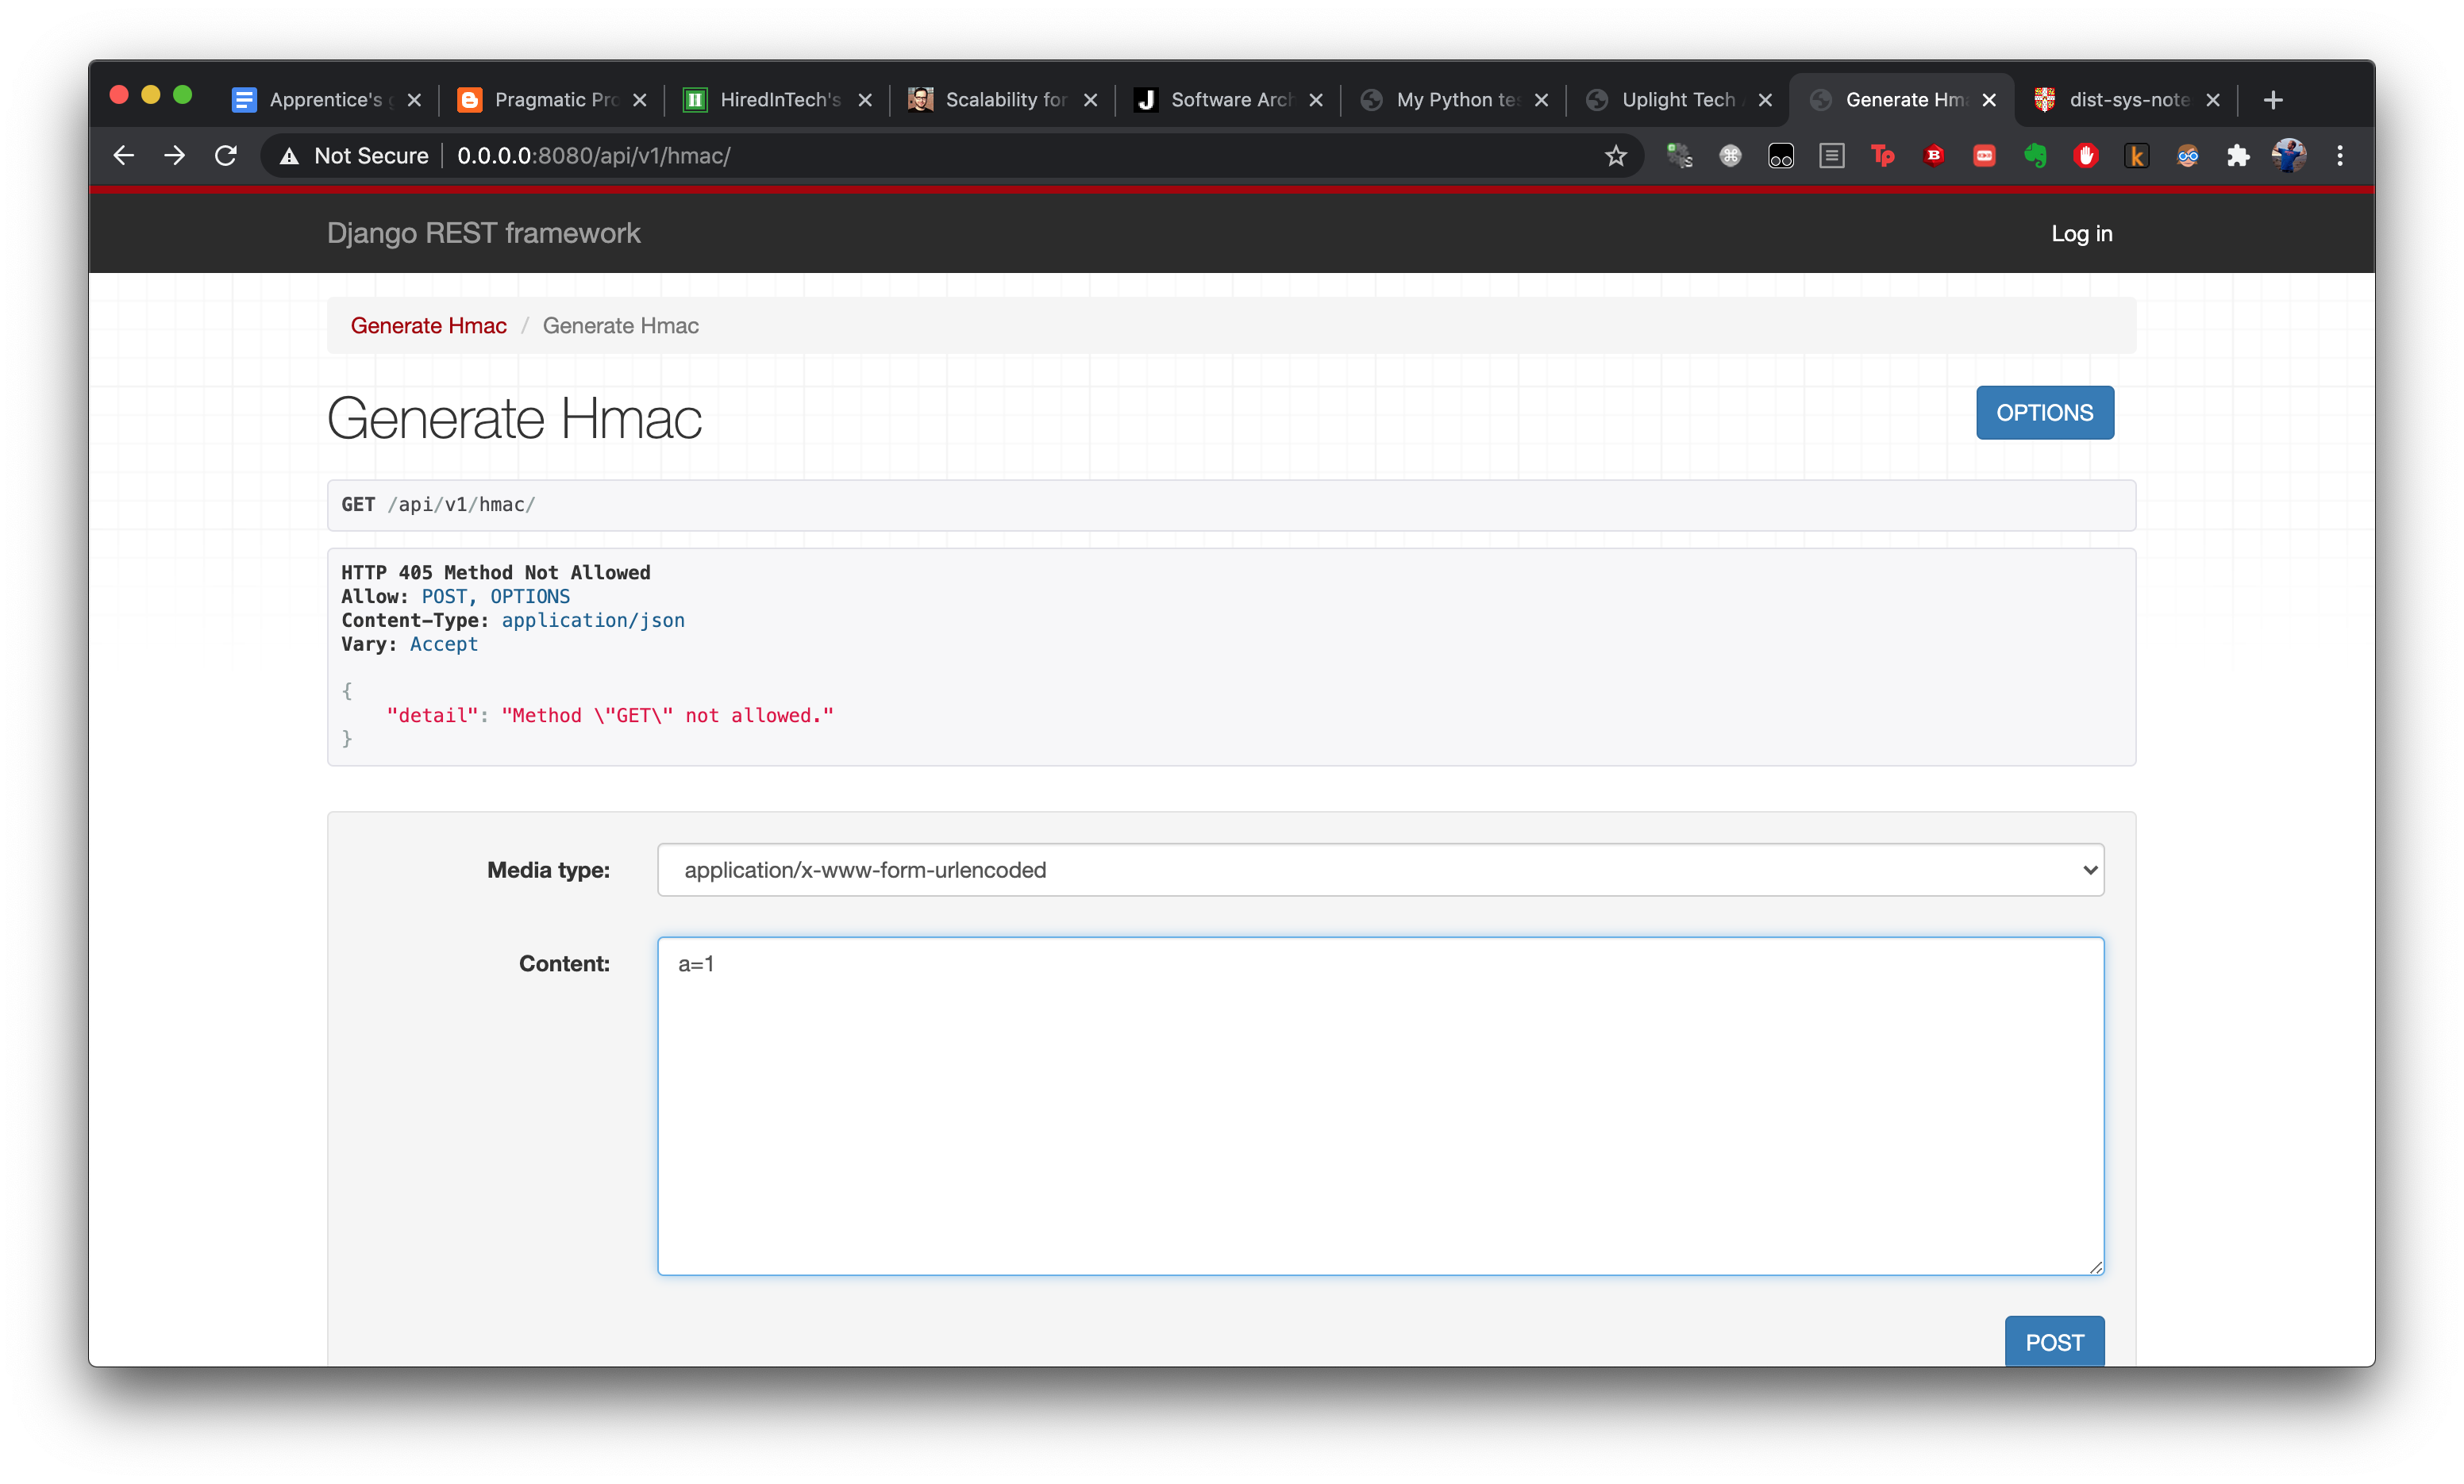The width and height of the screenshot is (2464, 1484).
Task: Click the red Generate Hmac breadcrumb link
Action: [428, 326]
